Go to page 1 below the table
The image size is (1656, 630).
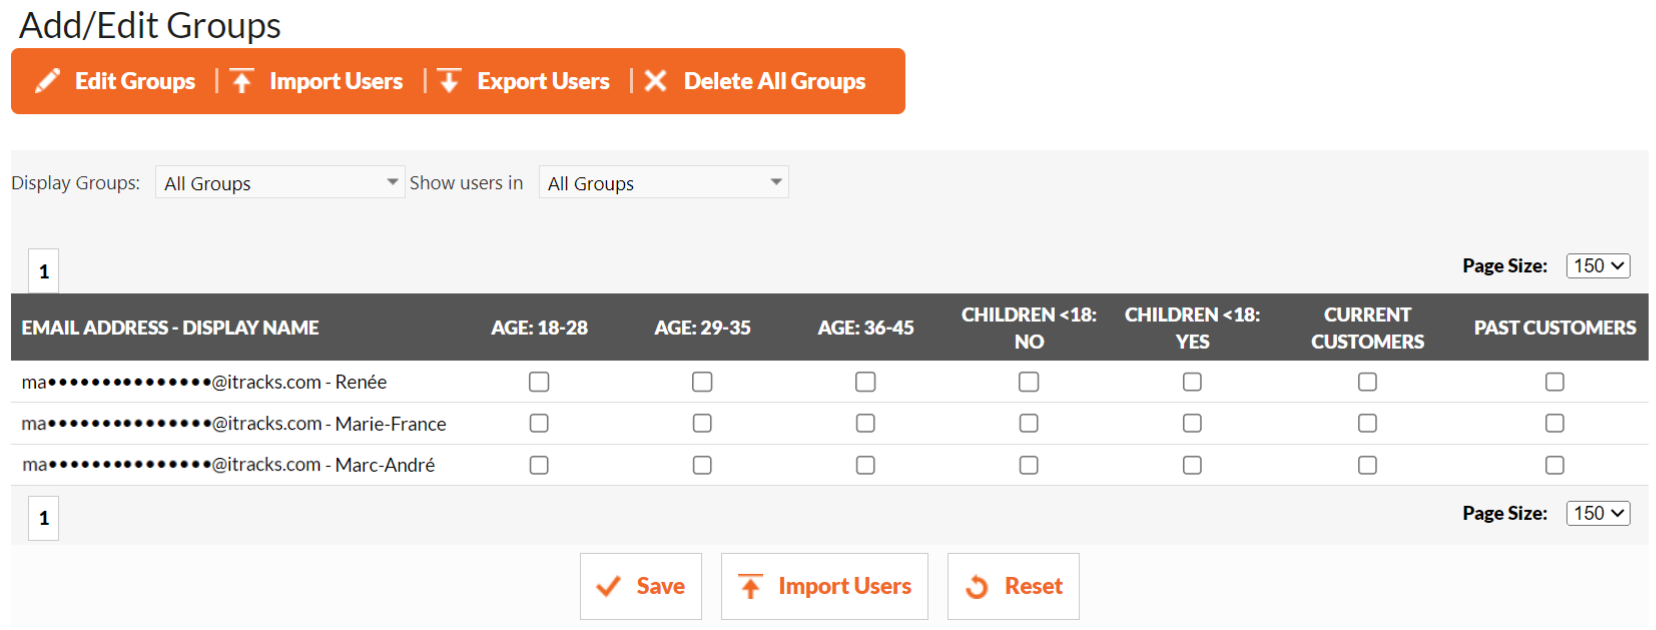44,518
